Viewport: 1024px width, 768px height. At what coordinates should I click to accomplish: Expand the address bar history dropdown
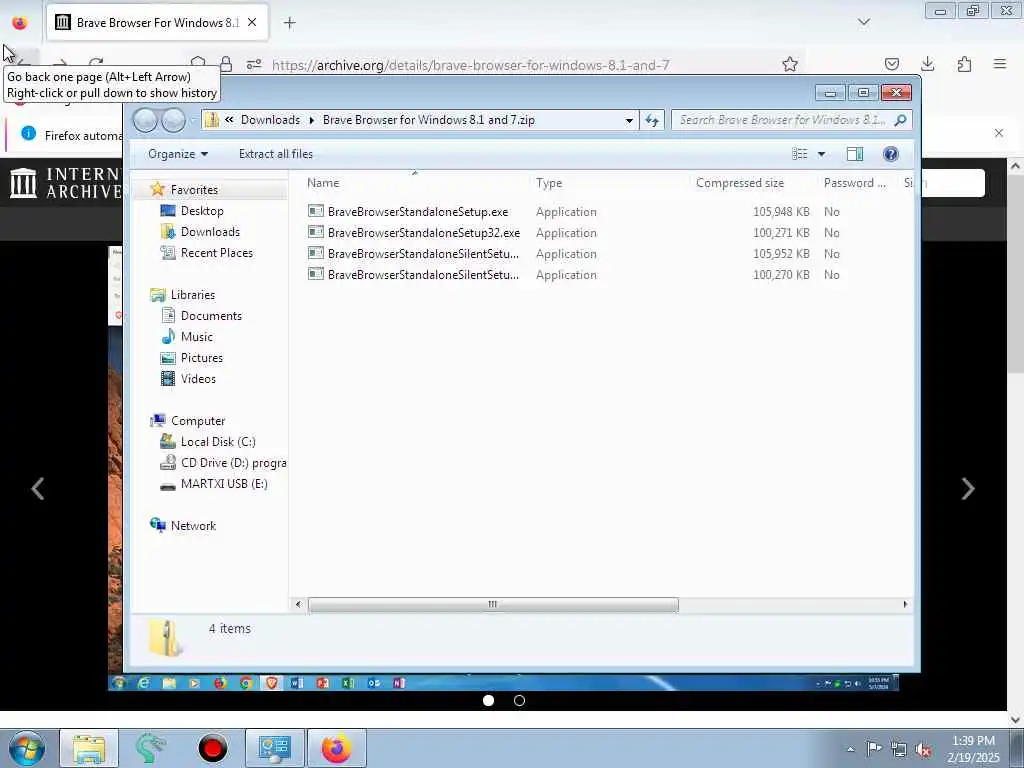[628, 120]
